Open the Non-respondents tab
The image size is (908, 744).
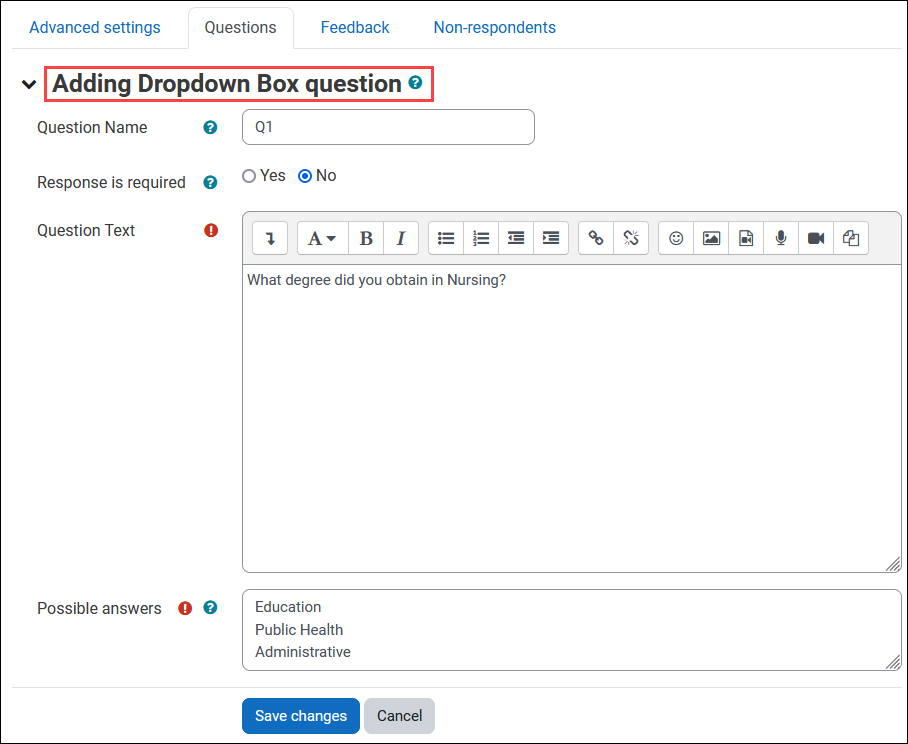(494, 27)
